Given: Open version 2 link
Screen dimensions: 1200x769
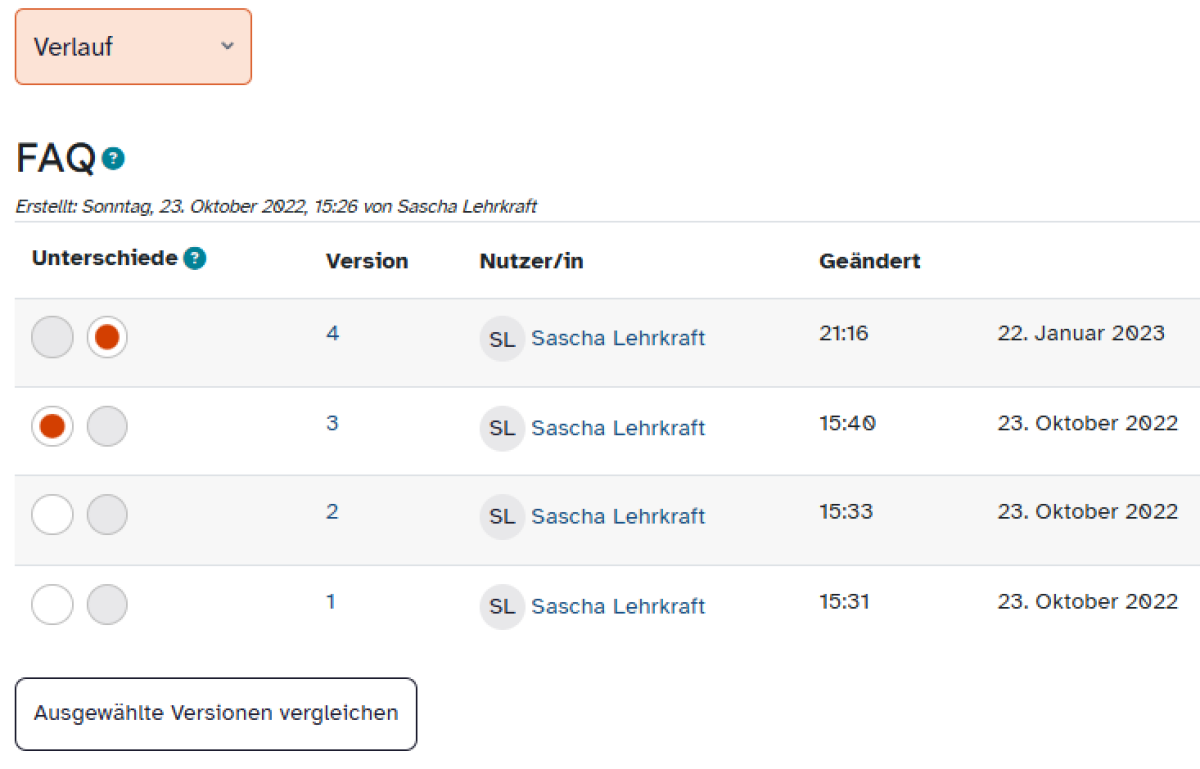Looking at the screenshot, I should (333, 512).
